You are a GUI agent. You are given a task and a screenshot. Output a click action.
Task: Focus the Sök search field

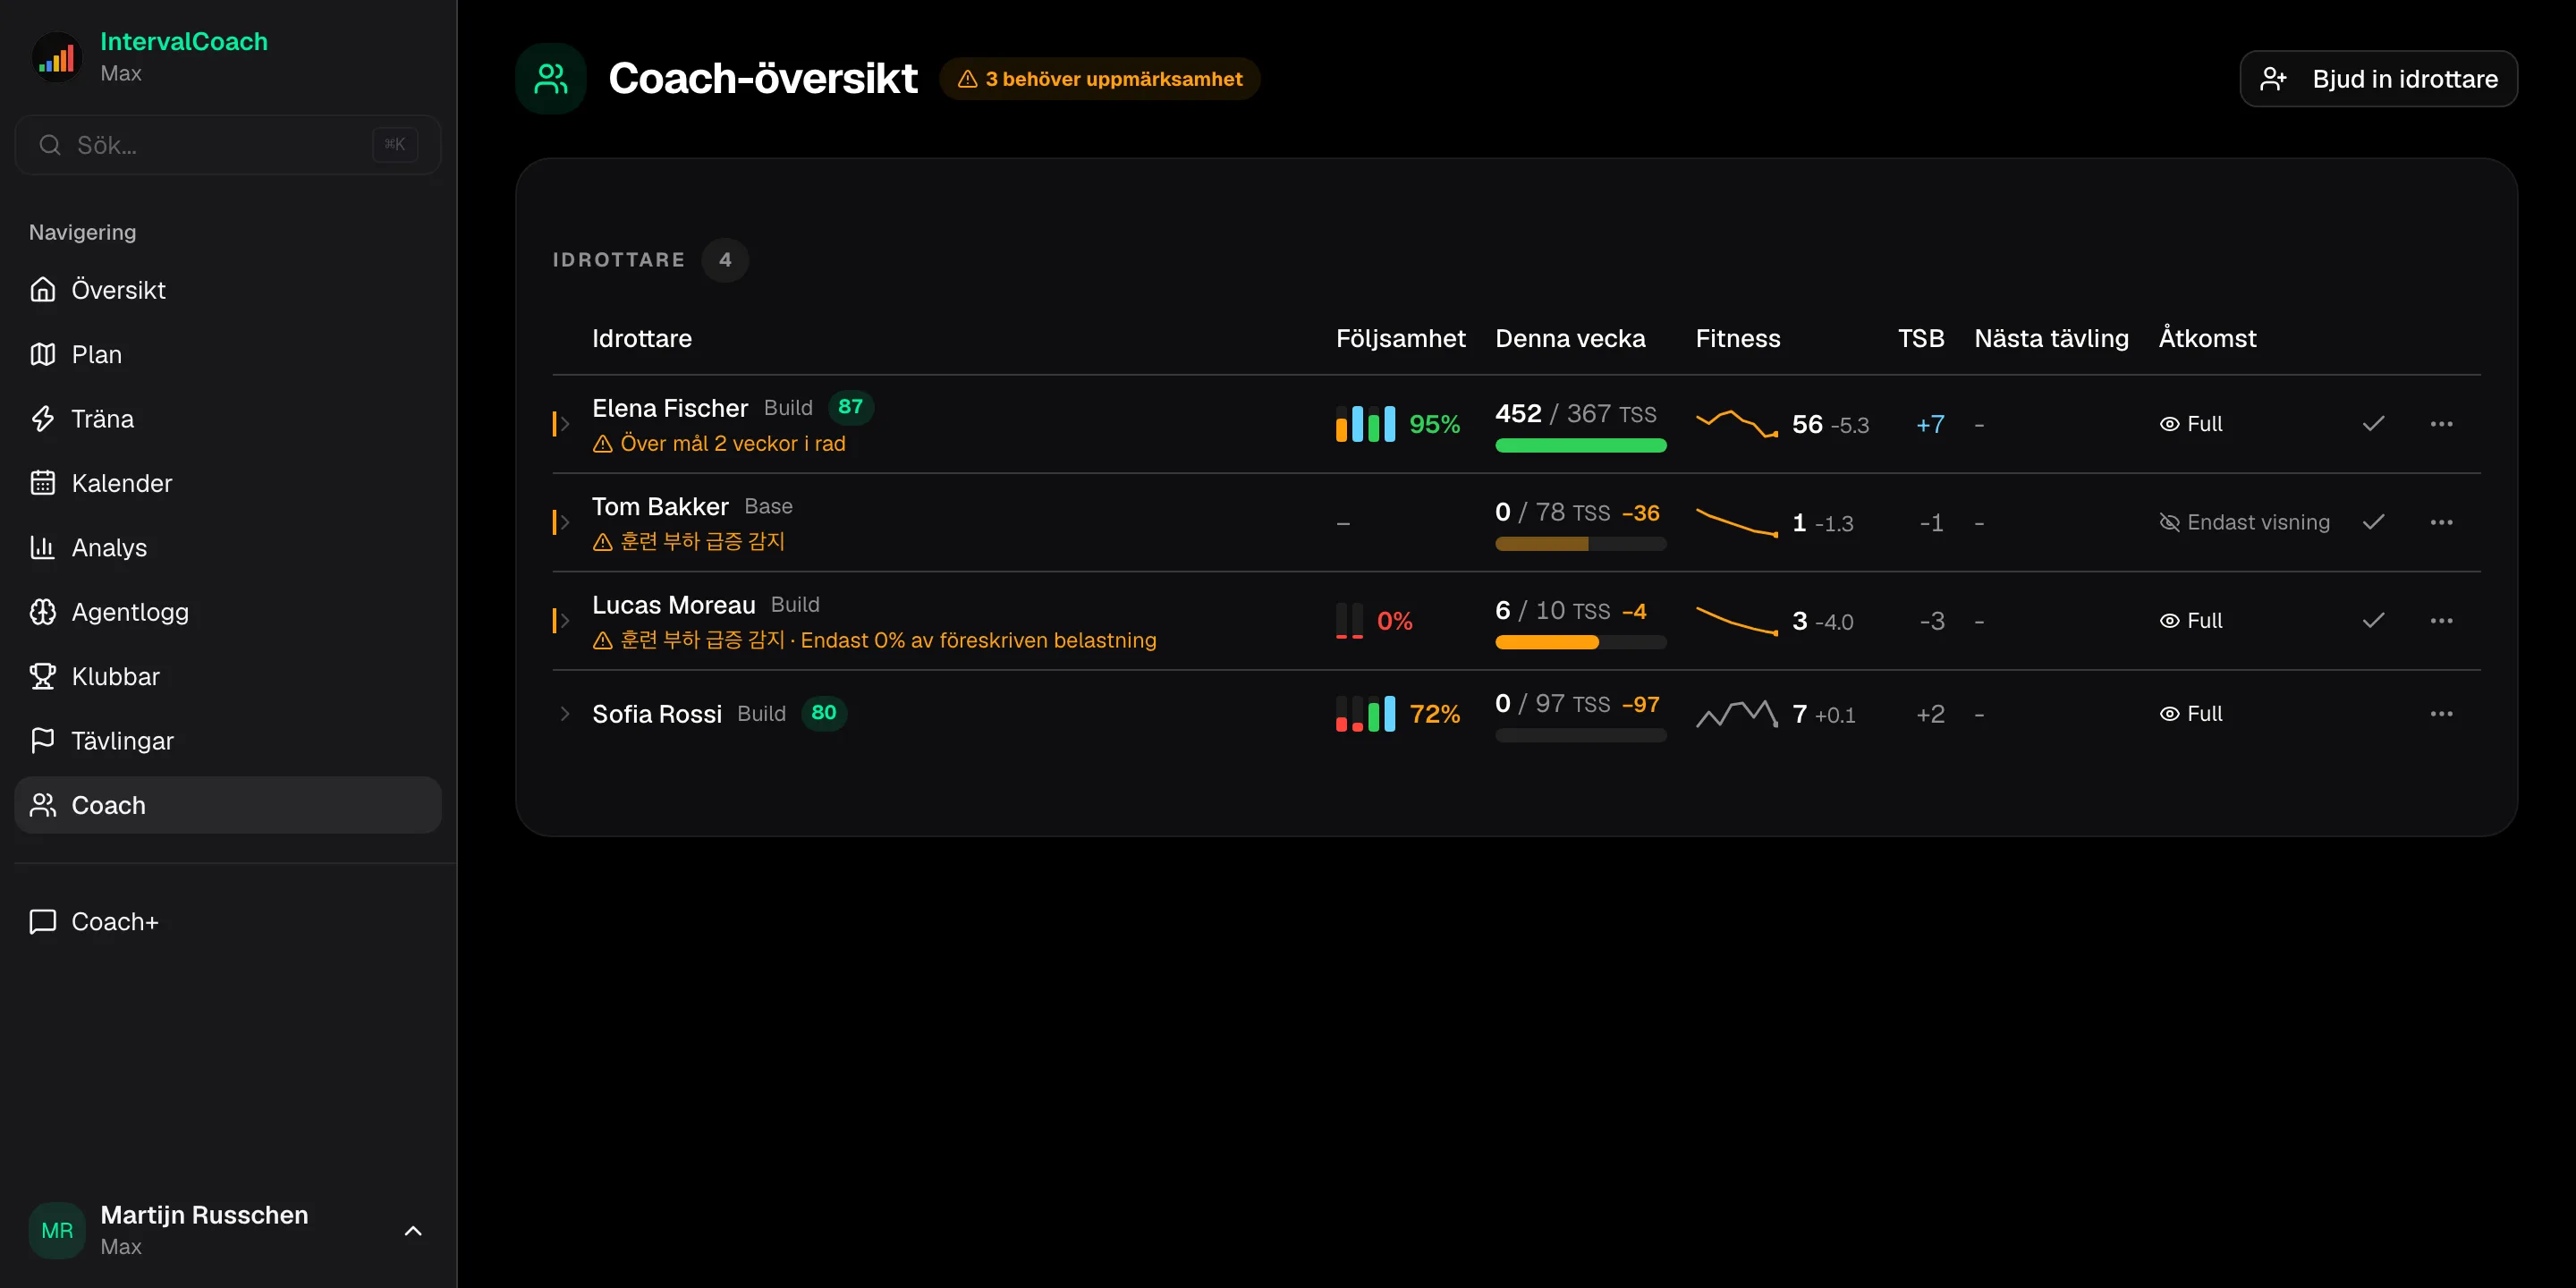point(228,145)
